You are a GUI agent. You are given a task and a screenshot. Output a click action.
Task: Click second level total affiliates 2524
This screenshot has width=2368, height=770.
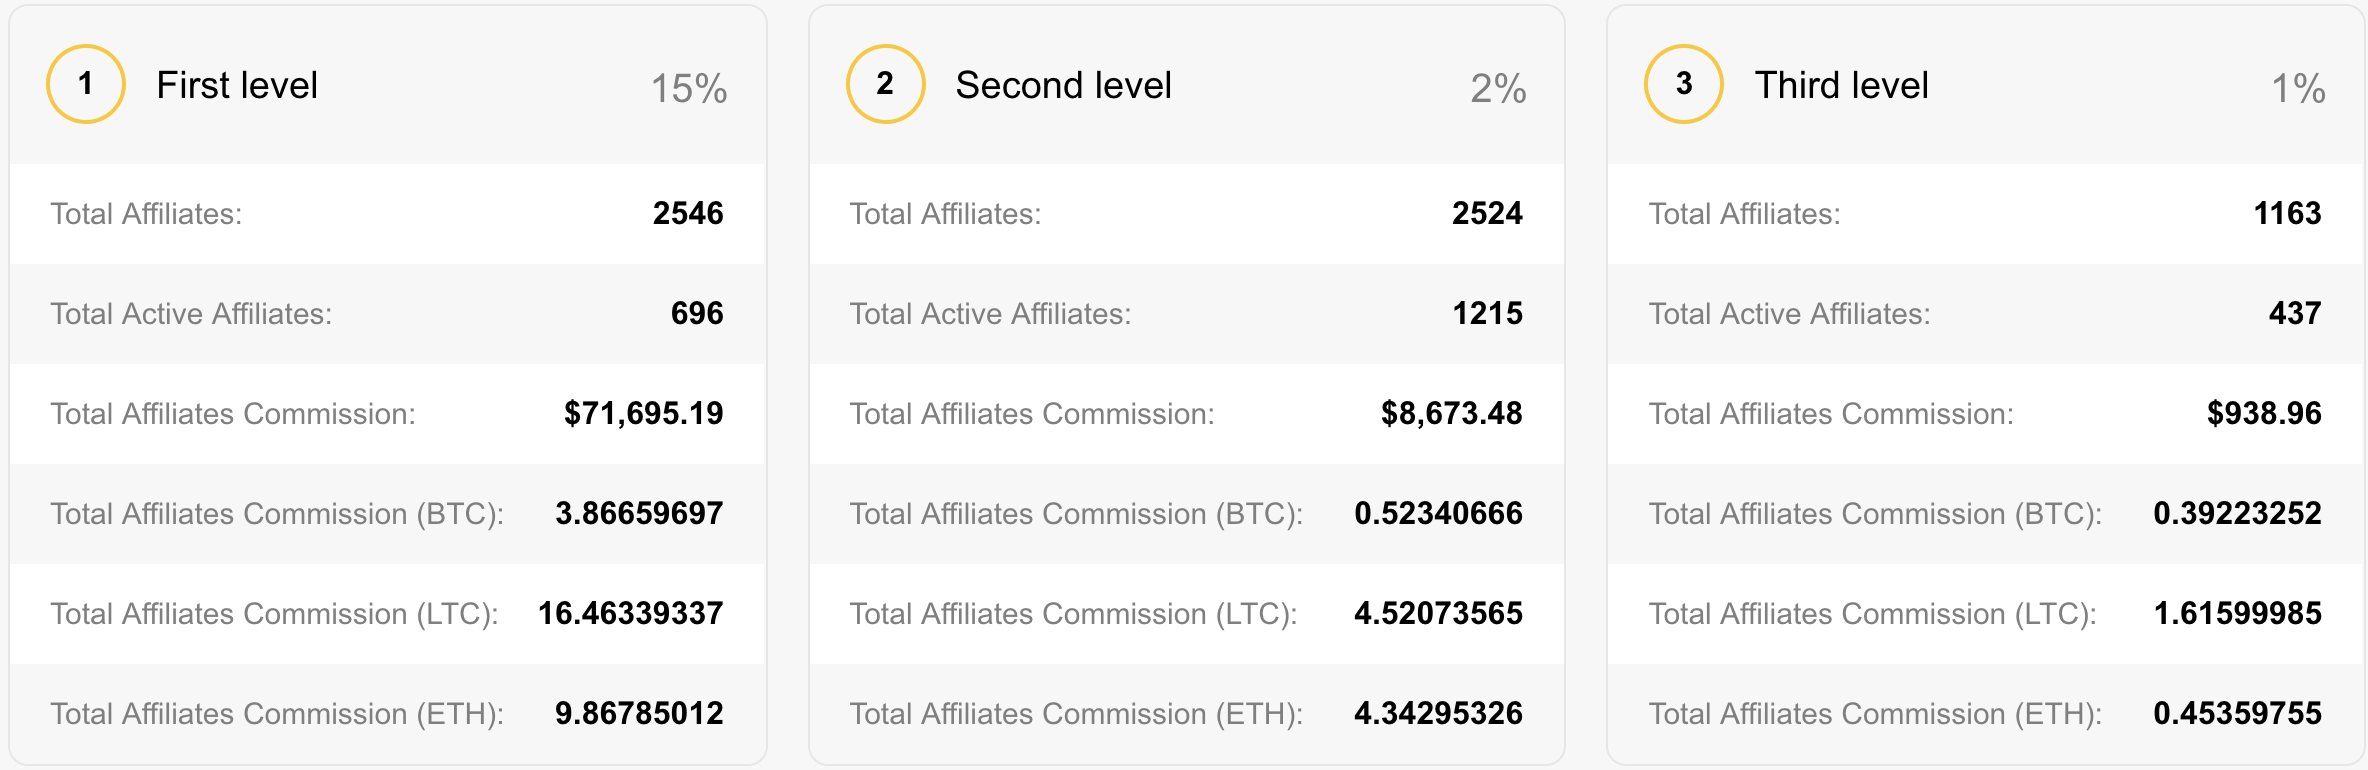(1486, 213)
